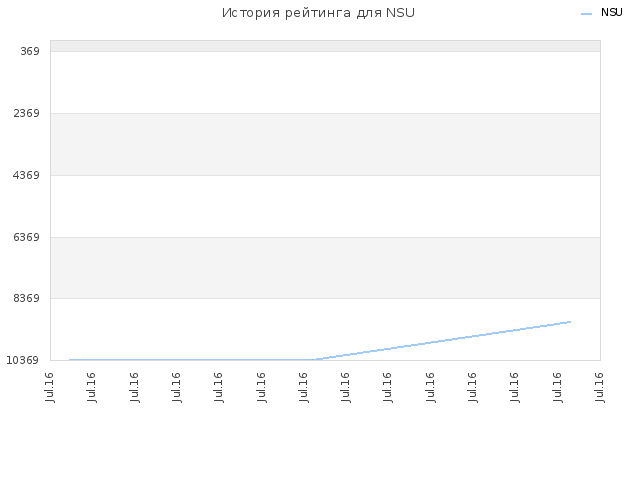
Task: Select the 8369 y-axis label
Action: 27,298
